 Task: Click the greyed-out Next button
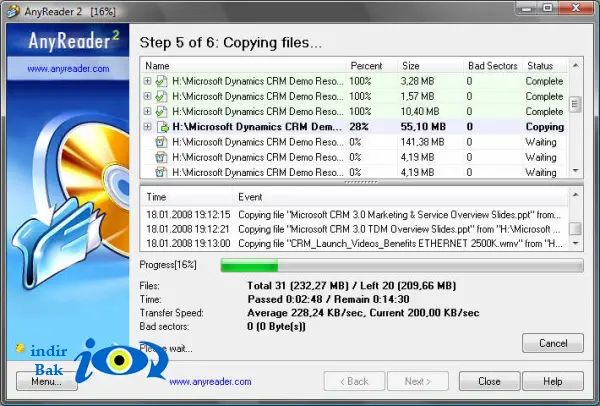click(x=418, y=381)
